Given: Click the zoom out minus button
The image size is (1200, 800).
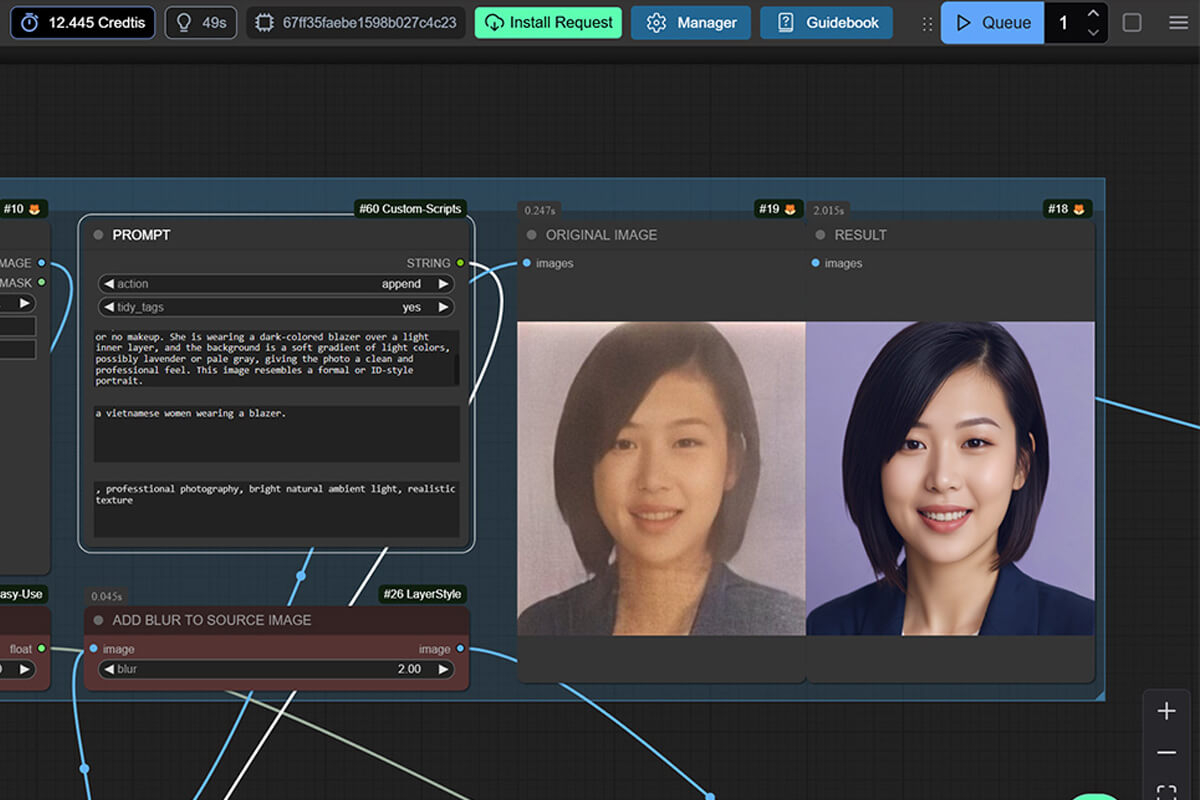Looking at the screenshot, I should coord(1166,752).
